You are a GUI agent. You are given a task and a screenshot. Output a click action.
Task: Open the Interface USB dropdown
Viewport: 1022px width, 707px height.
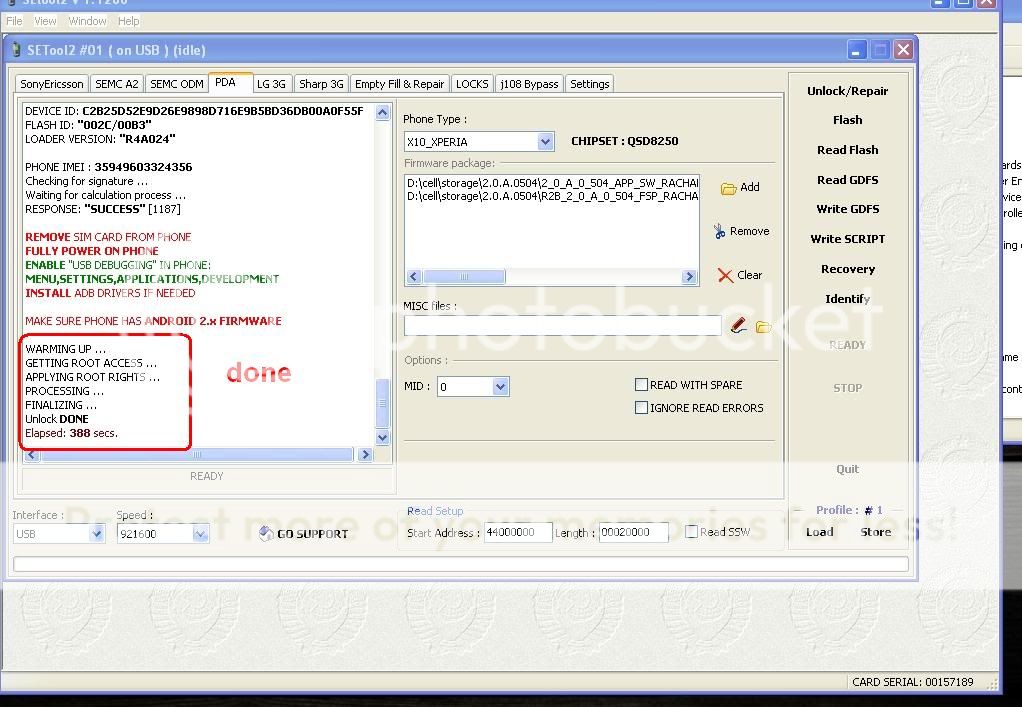[96, 534]
